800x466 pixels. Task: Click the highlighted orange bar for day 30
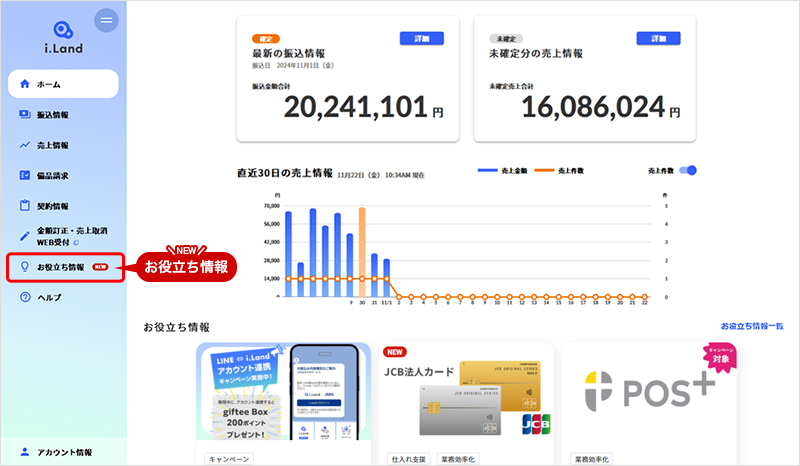pyautogui.click(x=362, y=252)
